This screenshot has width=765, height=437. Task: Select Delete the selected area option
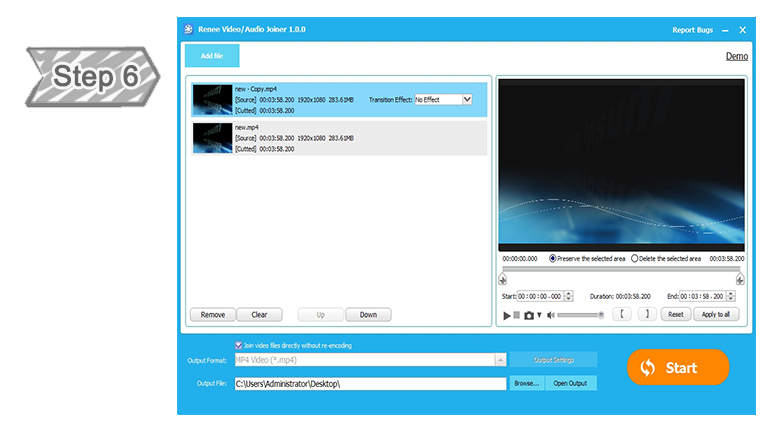[x=635, y=258]
